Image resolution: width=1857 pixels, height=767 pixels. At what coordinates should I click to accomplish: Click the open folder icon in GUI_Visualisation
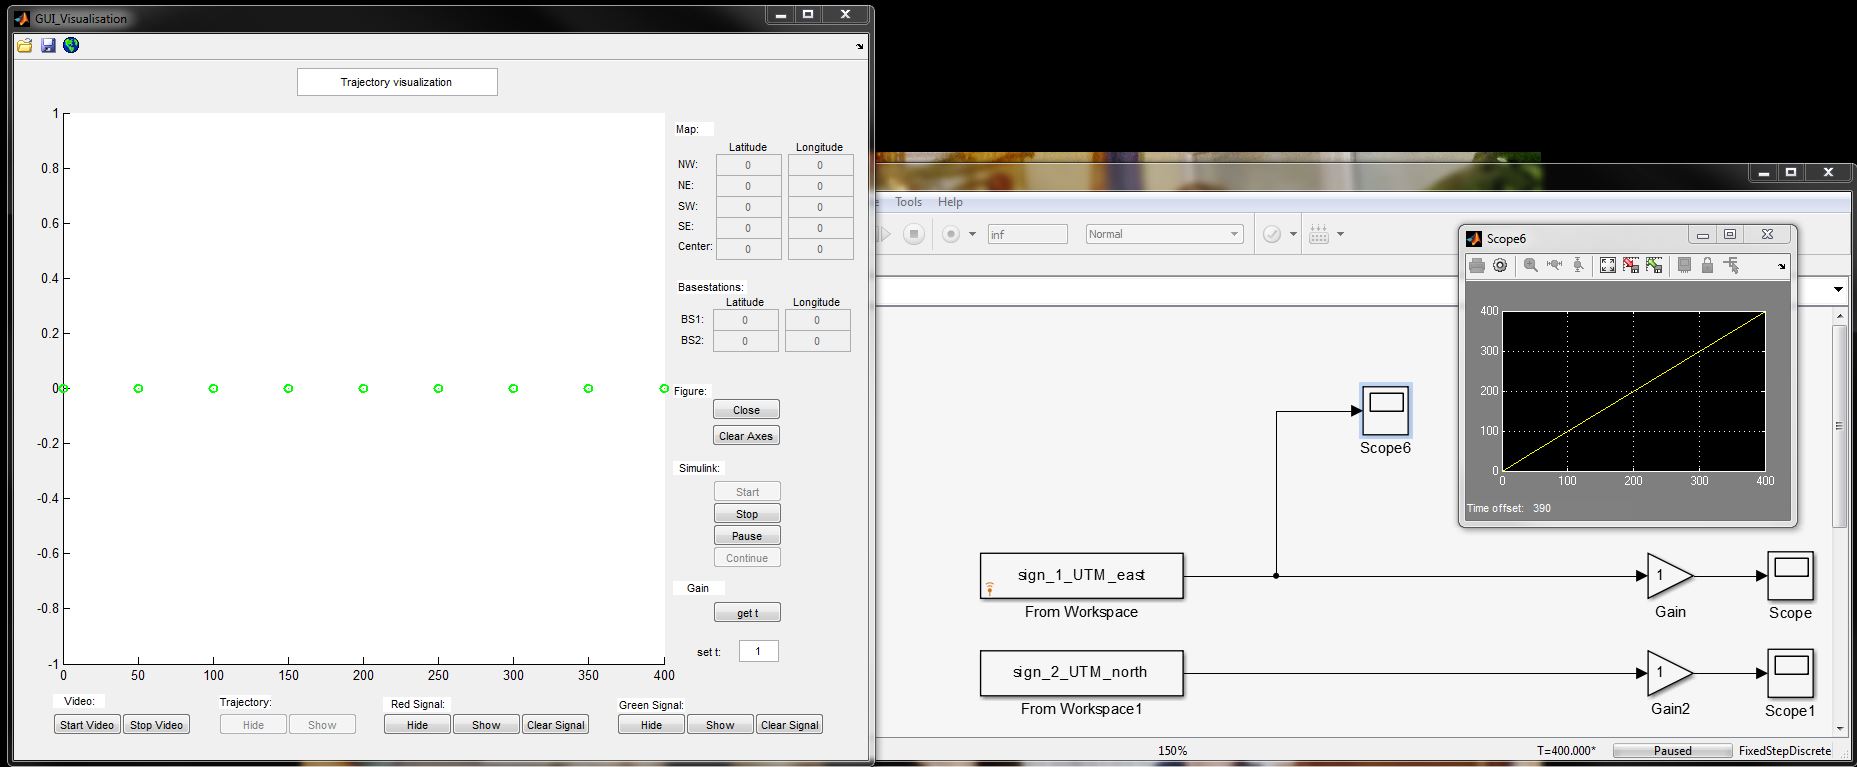[x=25, y=46]
